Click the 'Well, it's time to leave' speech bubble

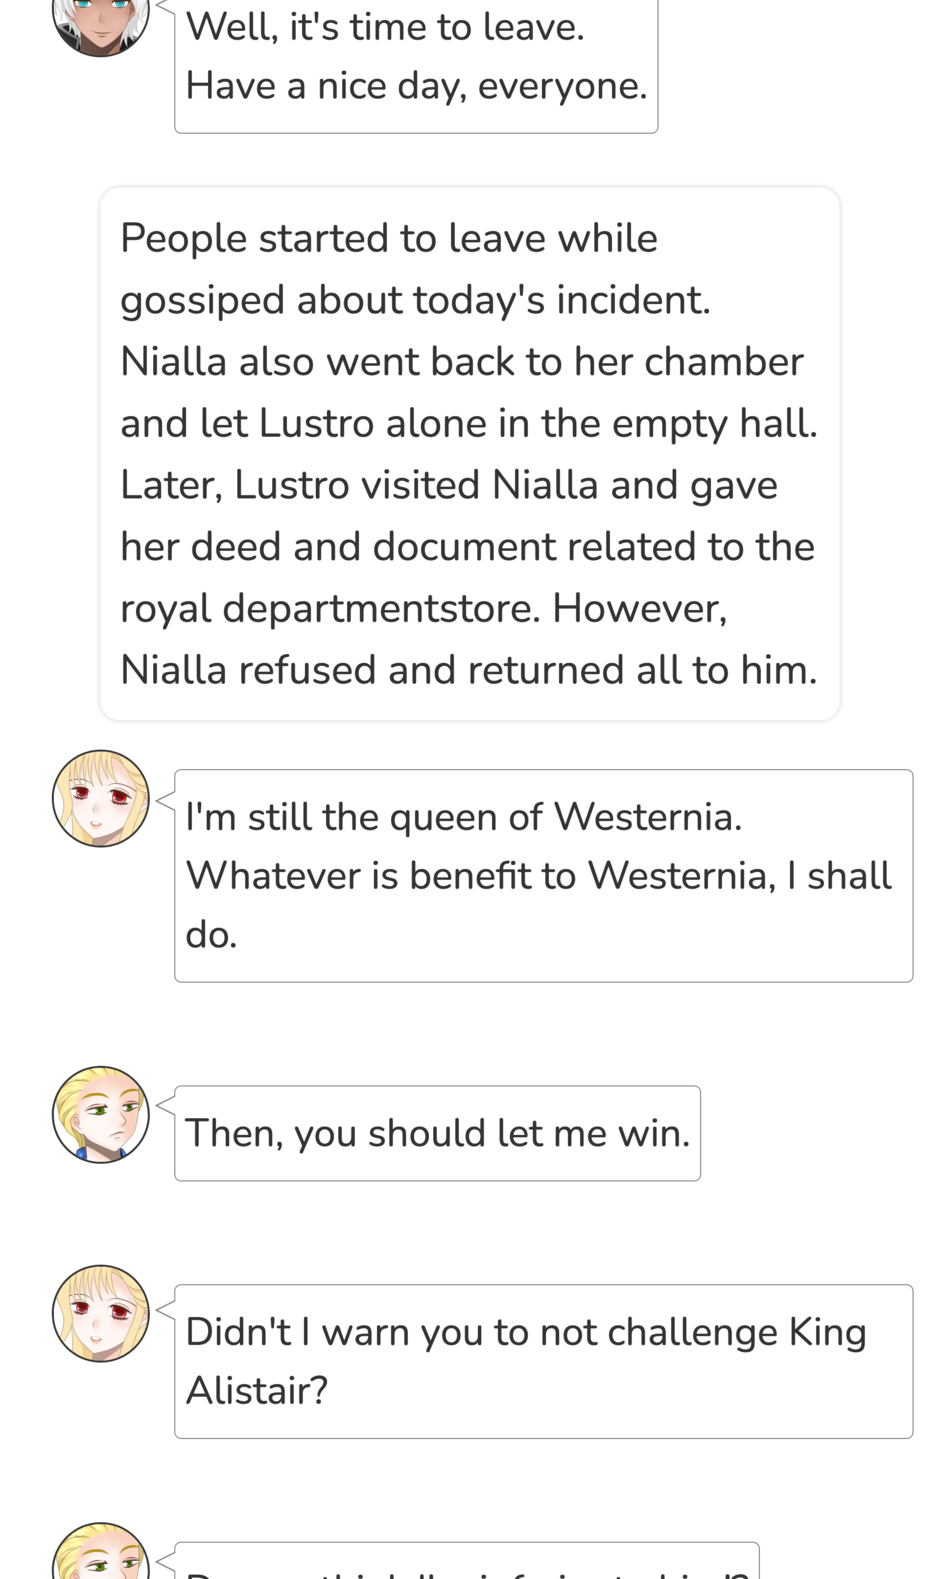pyautogui.click(x=416, y=60)
